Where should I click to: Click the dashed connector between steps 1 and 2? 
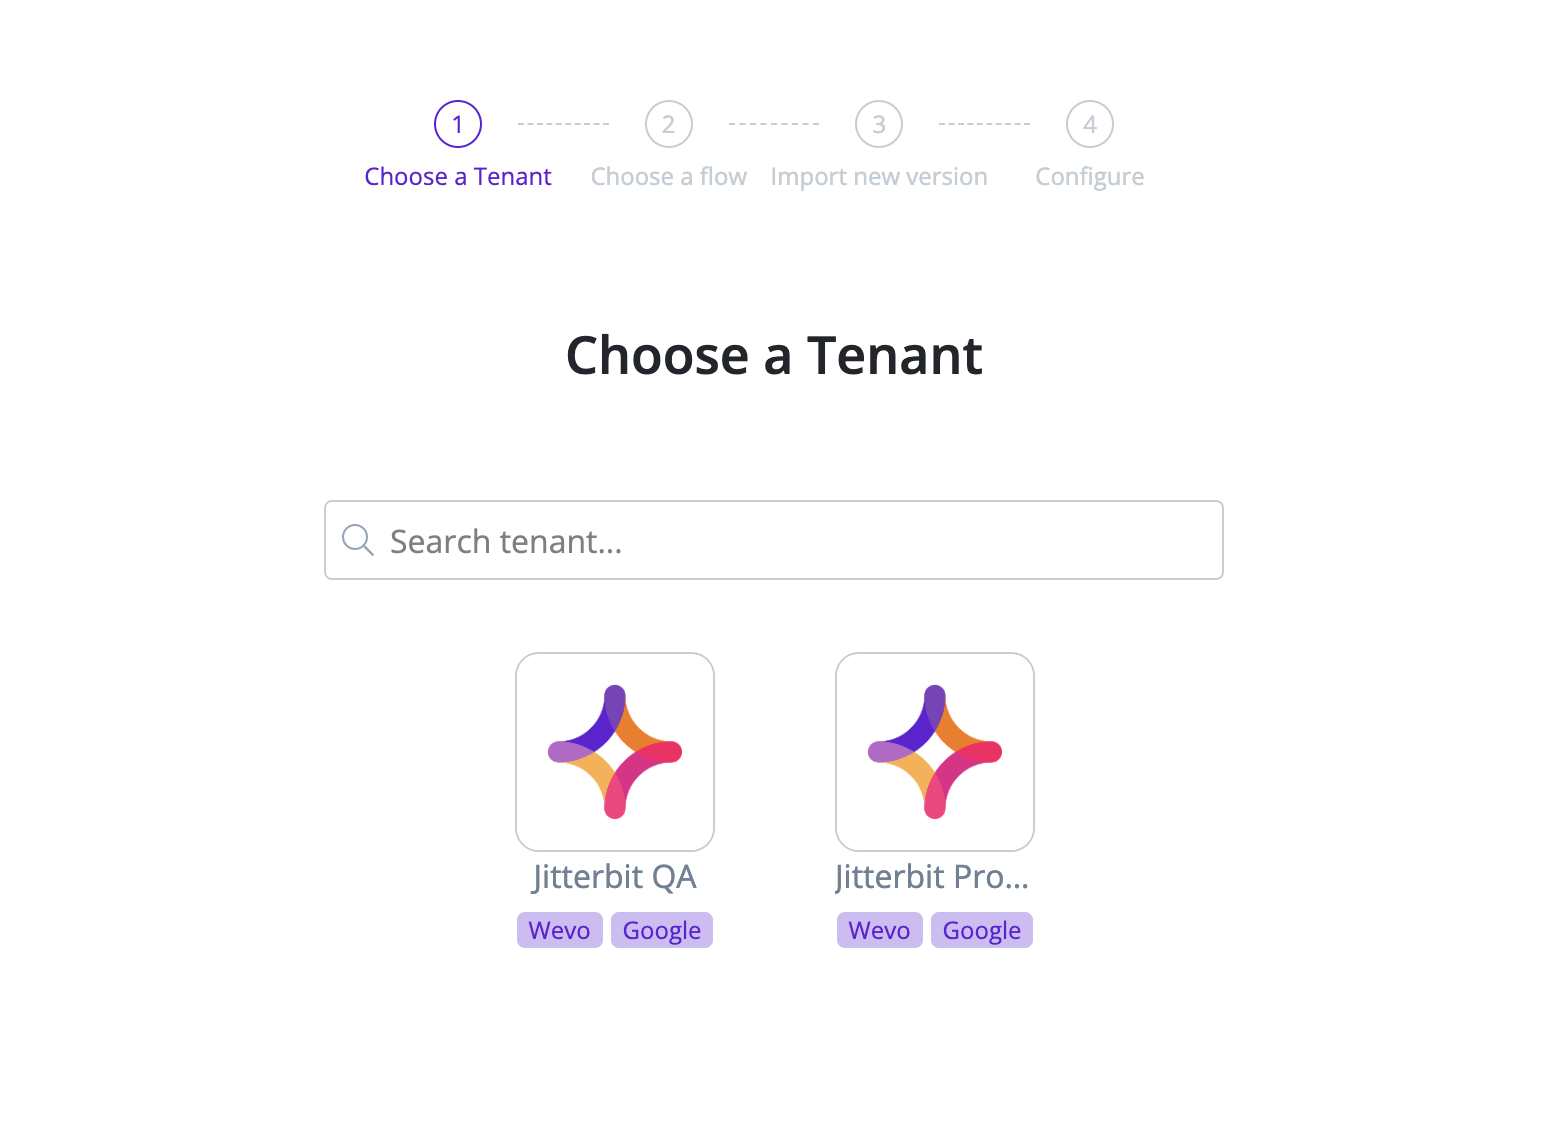point(563,124)
